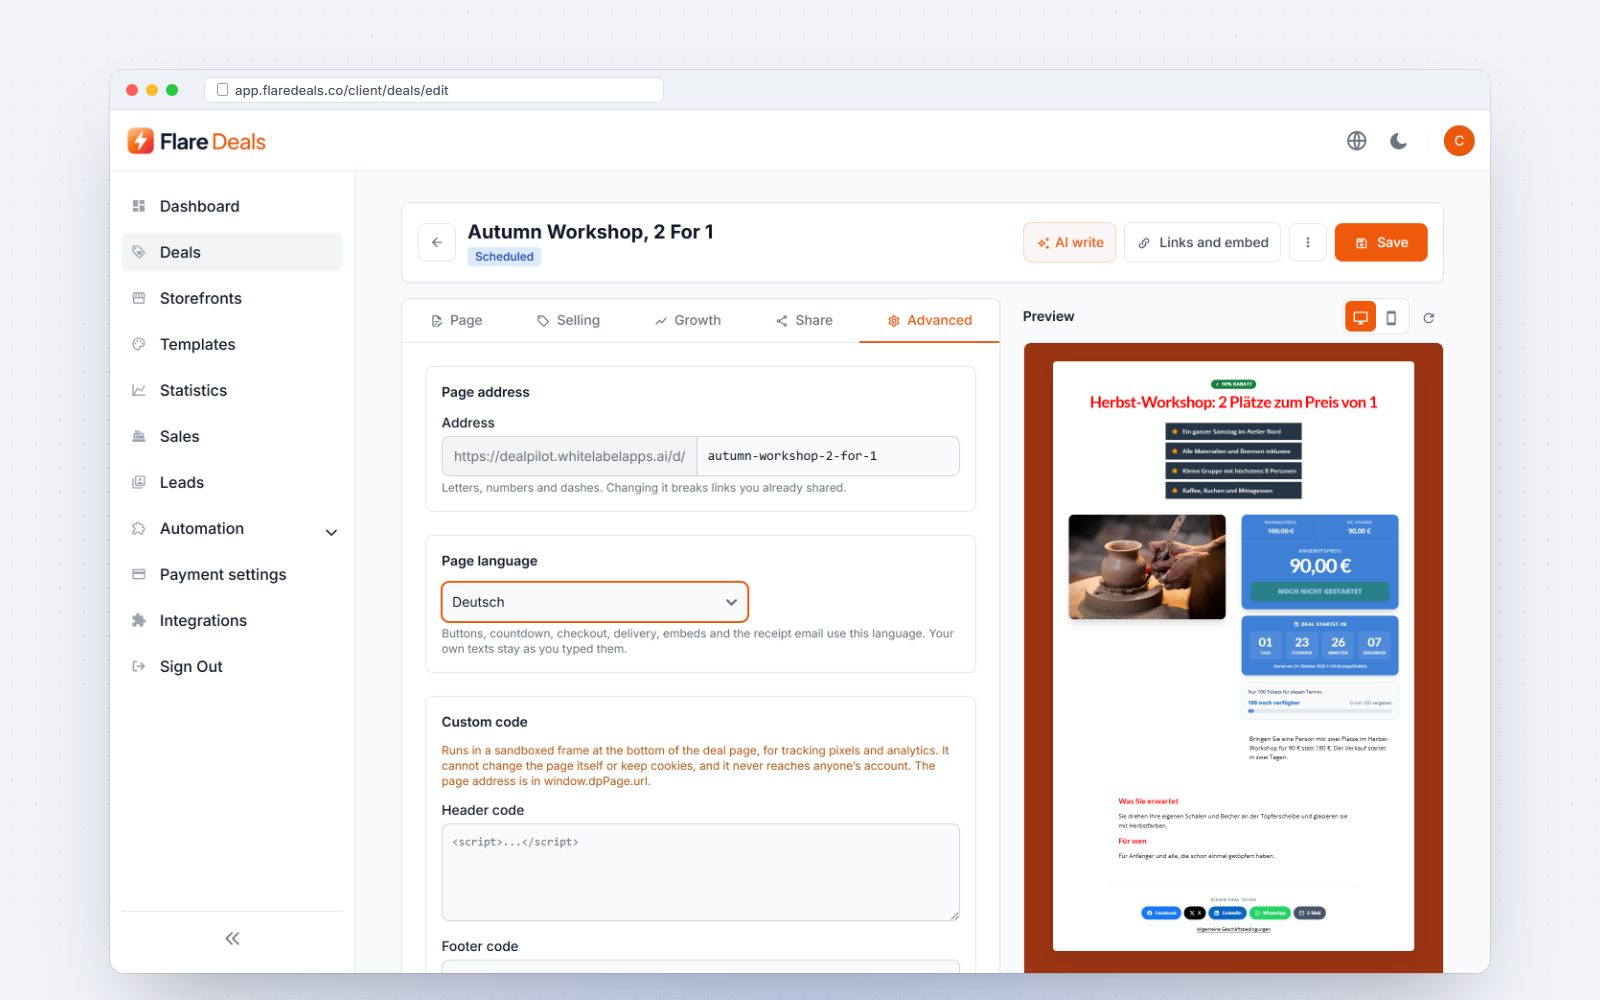The width and height of the screenshot is (1600, 1000).
Task: Switch preview to desktop view
Action: click(x=1360, y=317)
